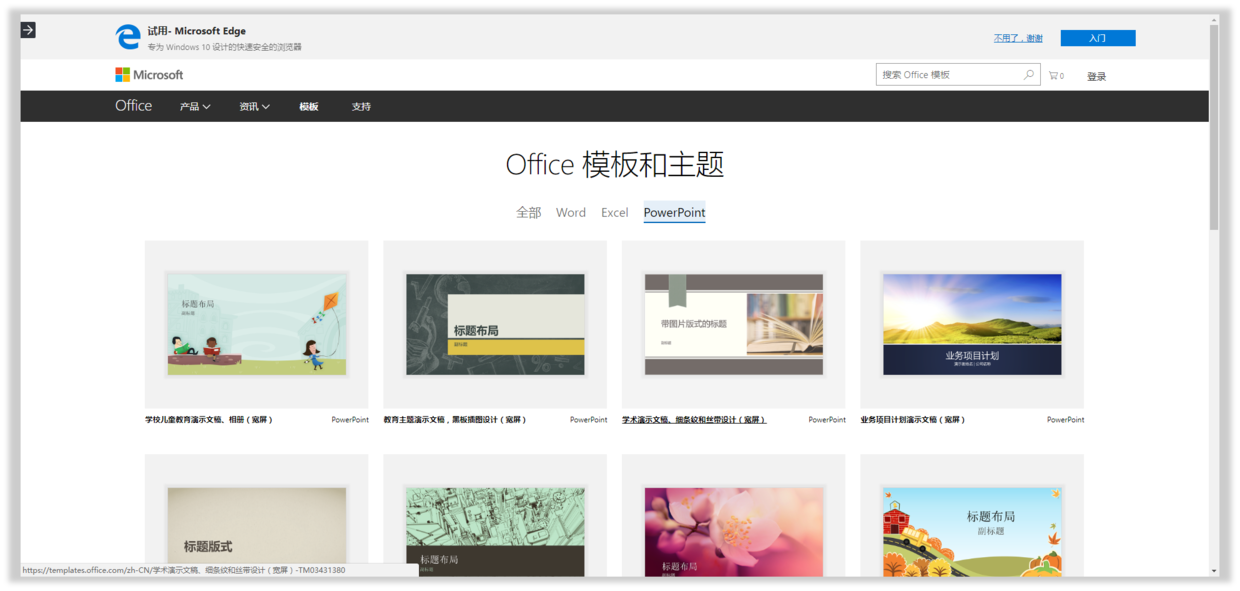1240x591 pixels.
Task: Click the PowerPoint label under 业务项目计划 template
Action: coord(1066,420)
